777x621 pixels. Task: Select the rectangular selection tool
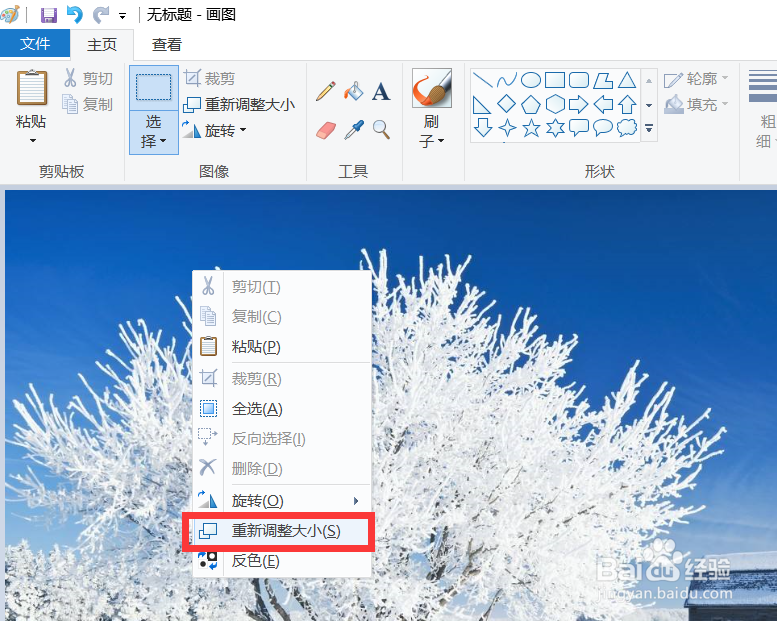[x=154, y=88]
